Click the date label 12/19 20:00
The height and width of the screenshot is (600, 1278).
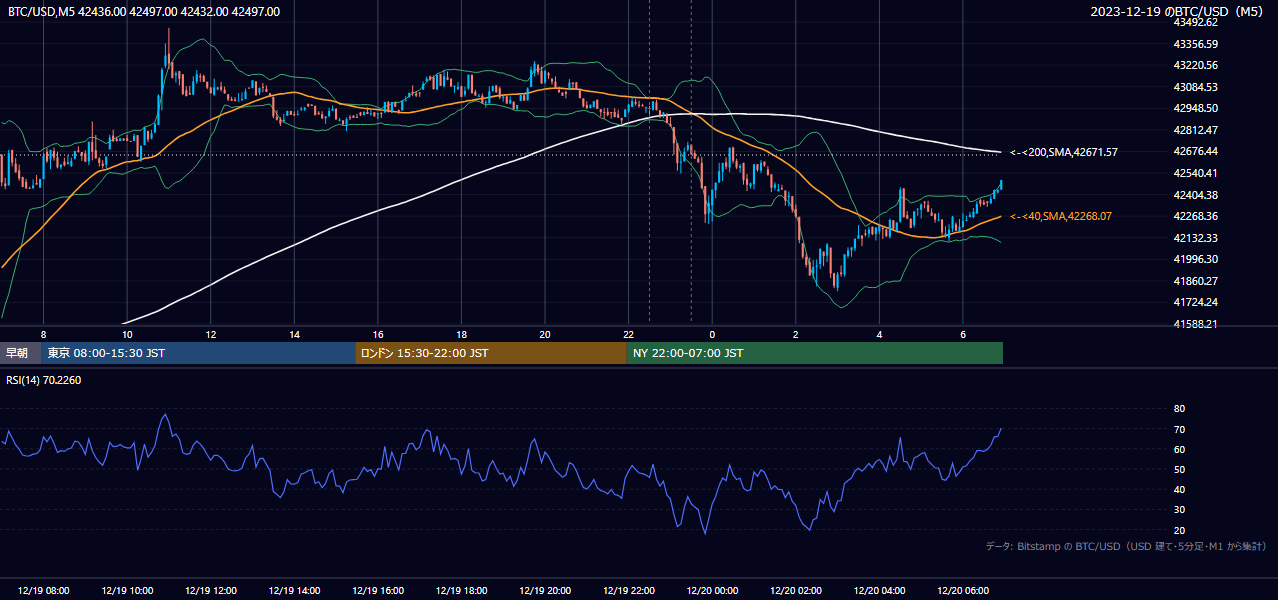tap(545, 591)
